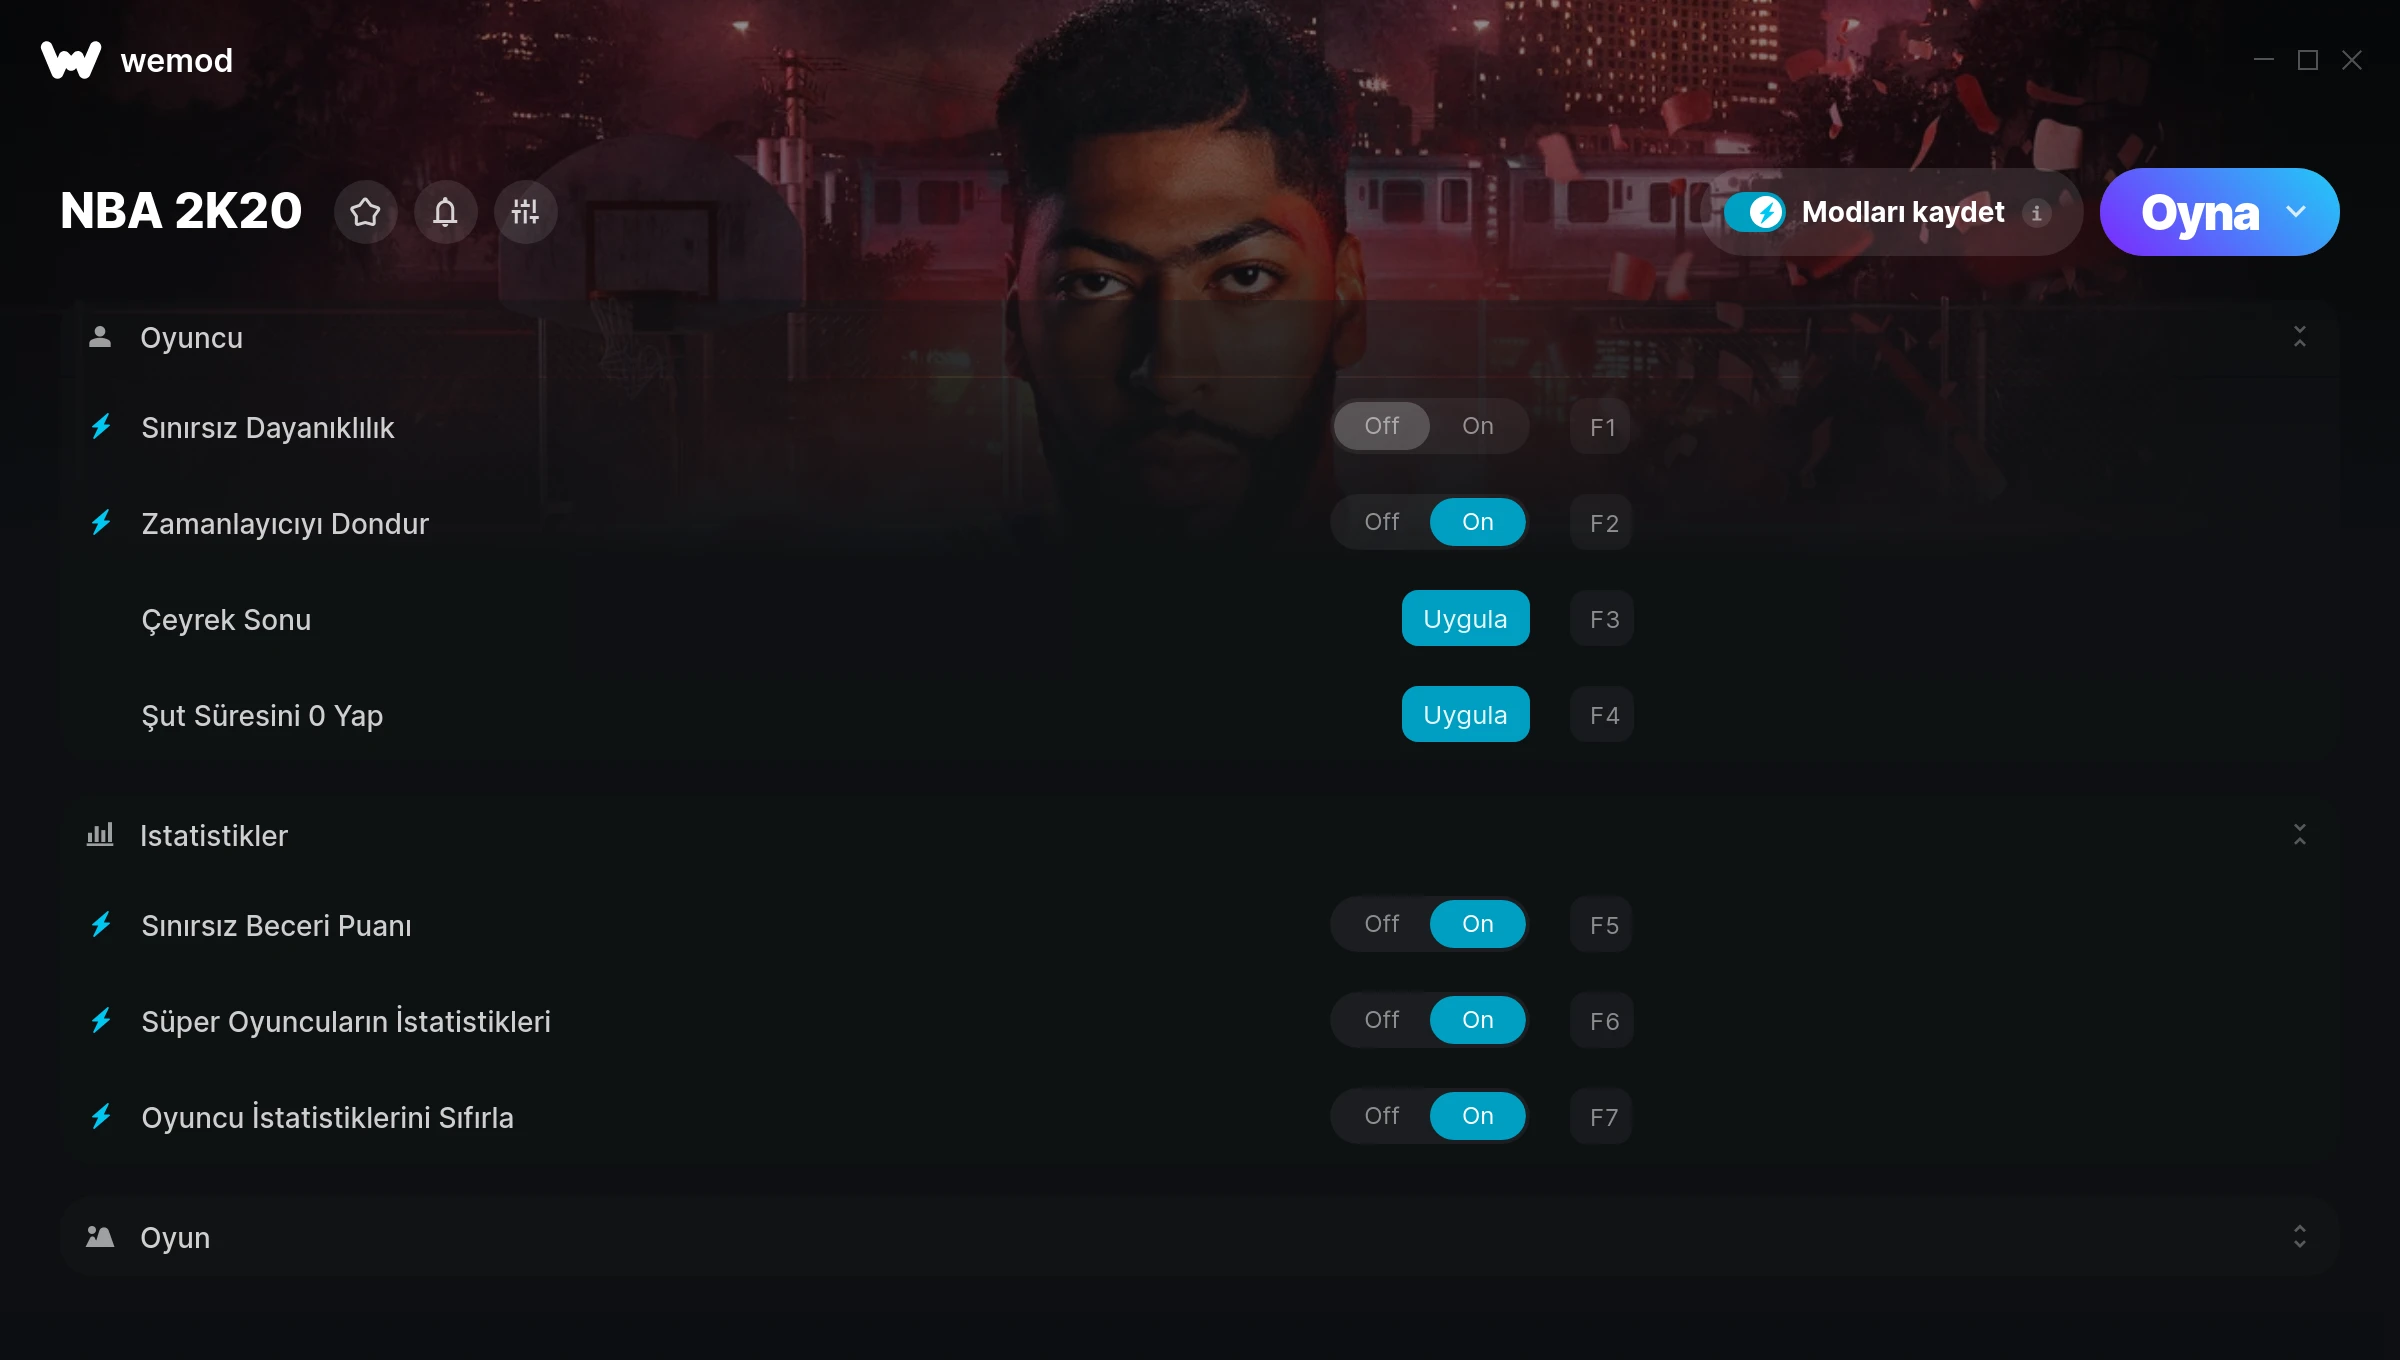Image resolution: width=2400 pixels, height=1360 pixels.
Task: Collapse the Istatistikler section
Action: pyautogui.click(x=2299, y=835)
